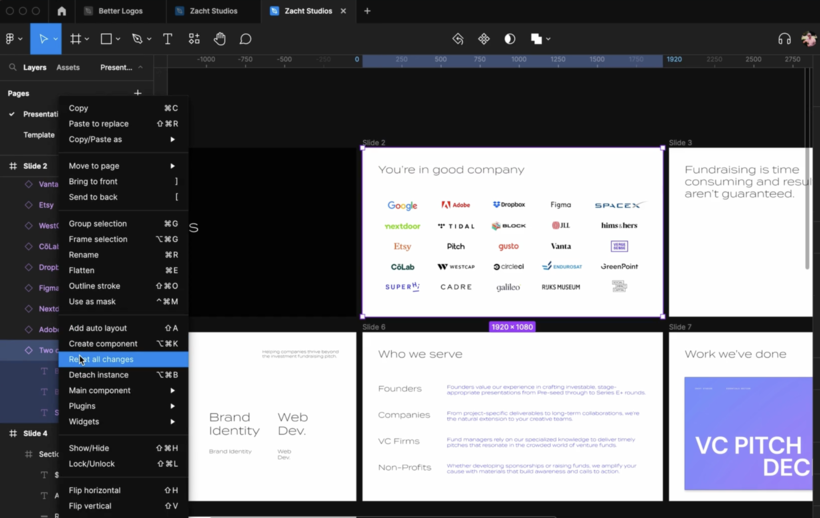Open the Layers panel tab
Image resolution: width=820 pixels, height=518 pixels.
click(35, 67)
